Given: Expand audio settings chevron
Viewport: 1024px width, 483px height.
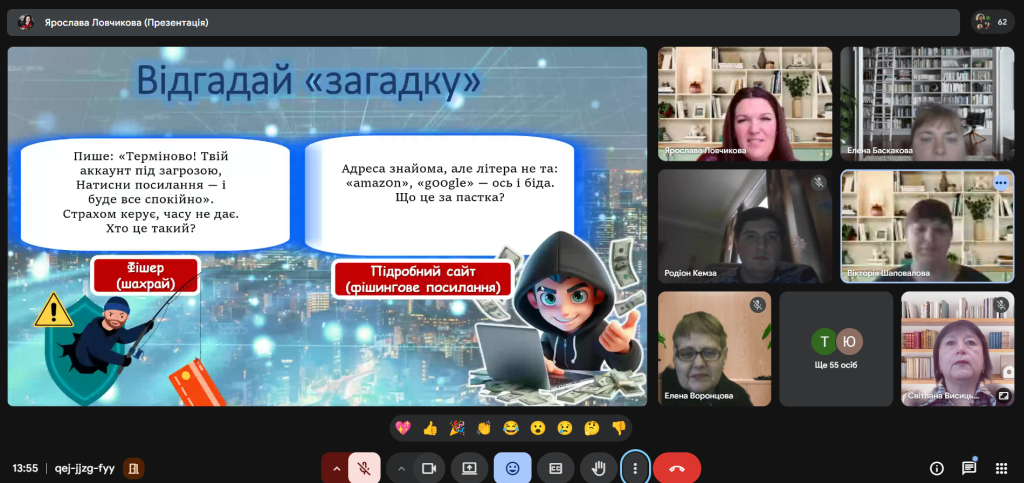Looking at the screenshot, I should (x=336, y=468).
